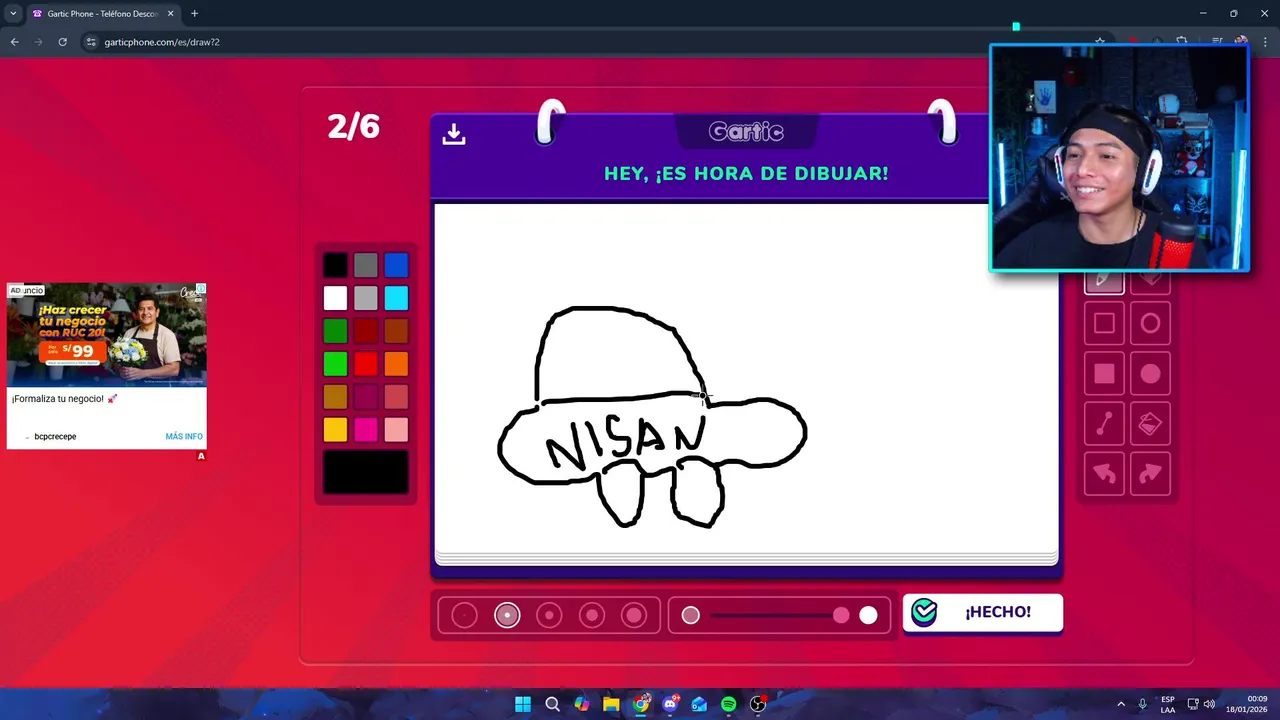Pick the light gray color swatch
The width and height of the screenshot is (1280, 720).
tap(366, 298)
